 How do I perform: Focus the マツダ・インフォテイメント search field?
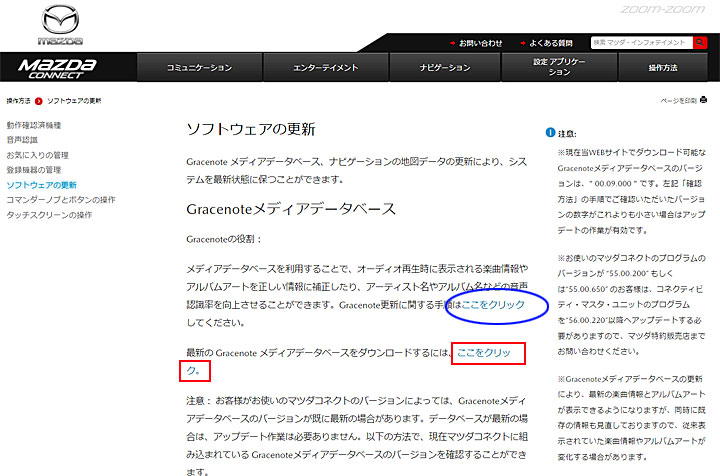[642, 43]
